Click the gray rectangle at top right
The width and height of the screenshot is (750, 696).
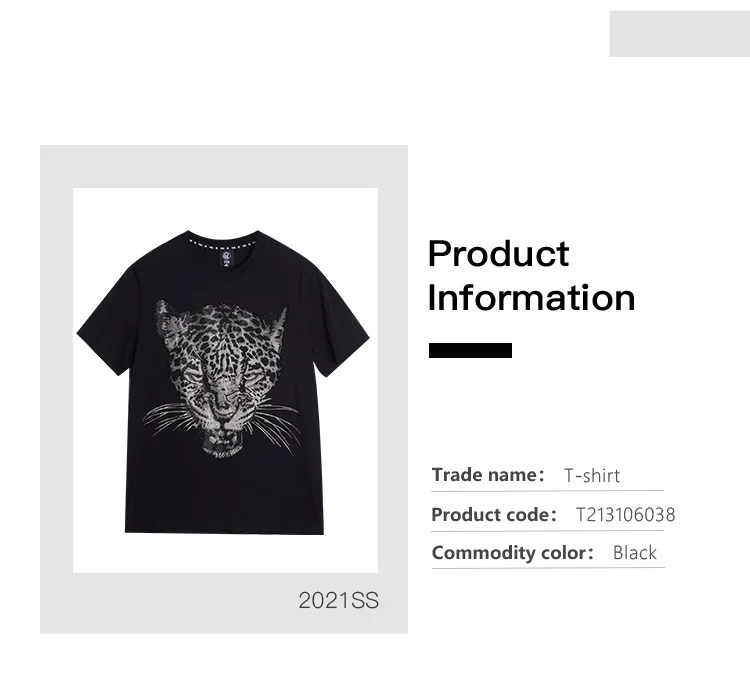pos(680,34)
